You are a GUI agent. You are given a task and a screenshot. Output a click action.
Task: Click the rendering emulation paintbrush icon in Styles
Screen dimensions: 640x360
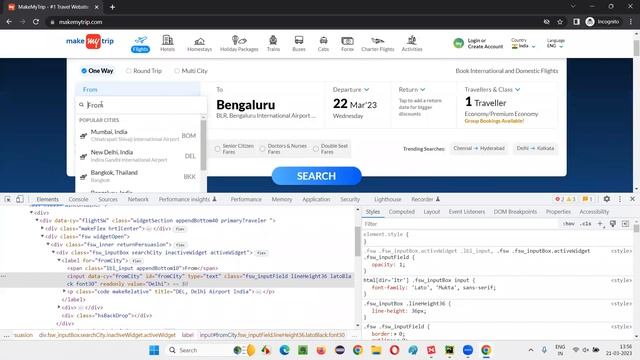tap(613, 224)
